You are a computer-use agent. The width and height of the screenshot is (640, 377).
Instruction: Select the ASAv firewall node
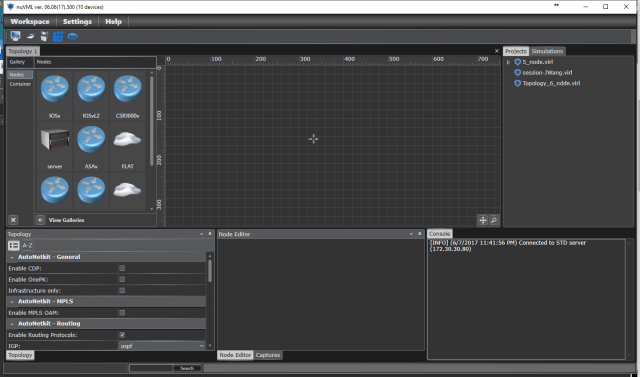91,140
